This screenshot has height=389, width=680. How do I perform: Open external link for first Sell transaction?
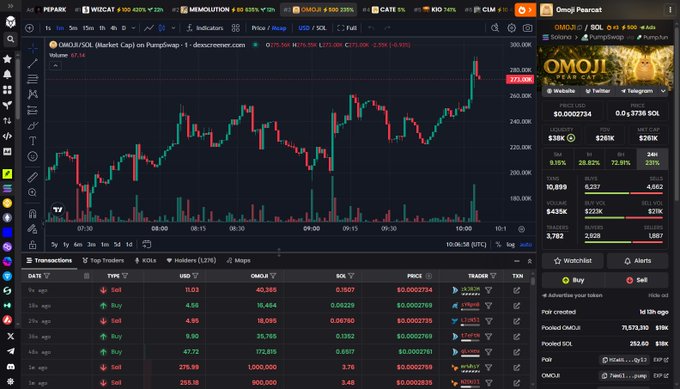point(517,290)
